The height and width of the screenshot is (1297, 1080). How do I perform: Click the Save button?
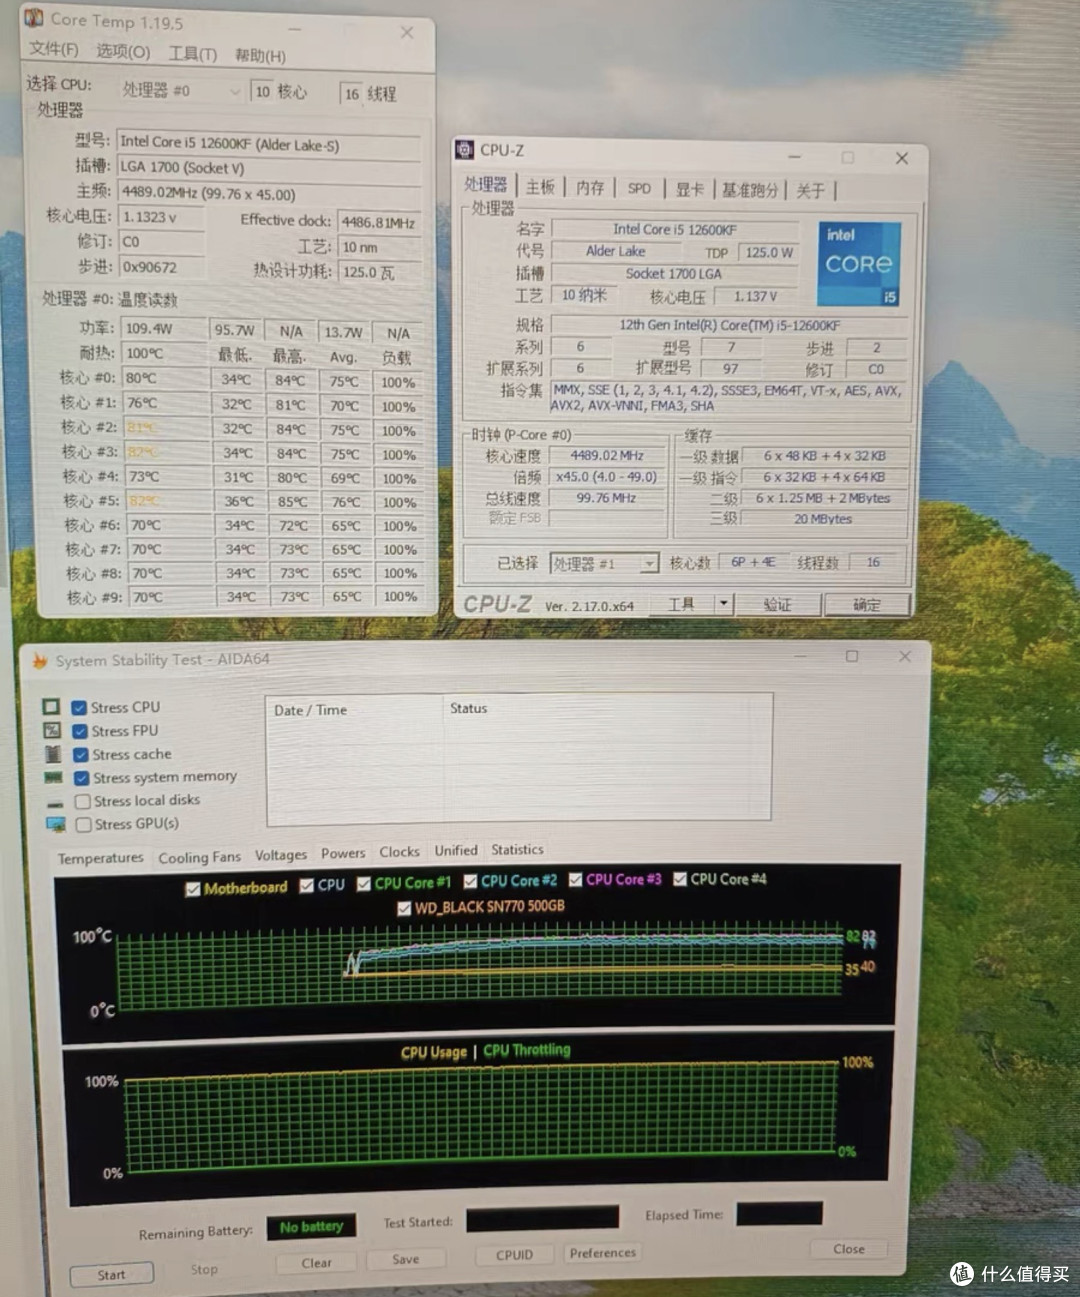coord(406,1259)
